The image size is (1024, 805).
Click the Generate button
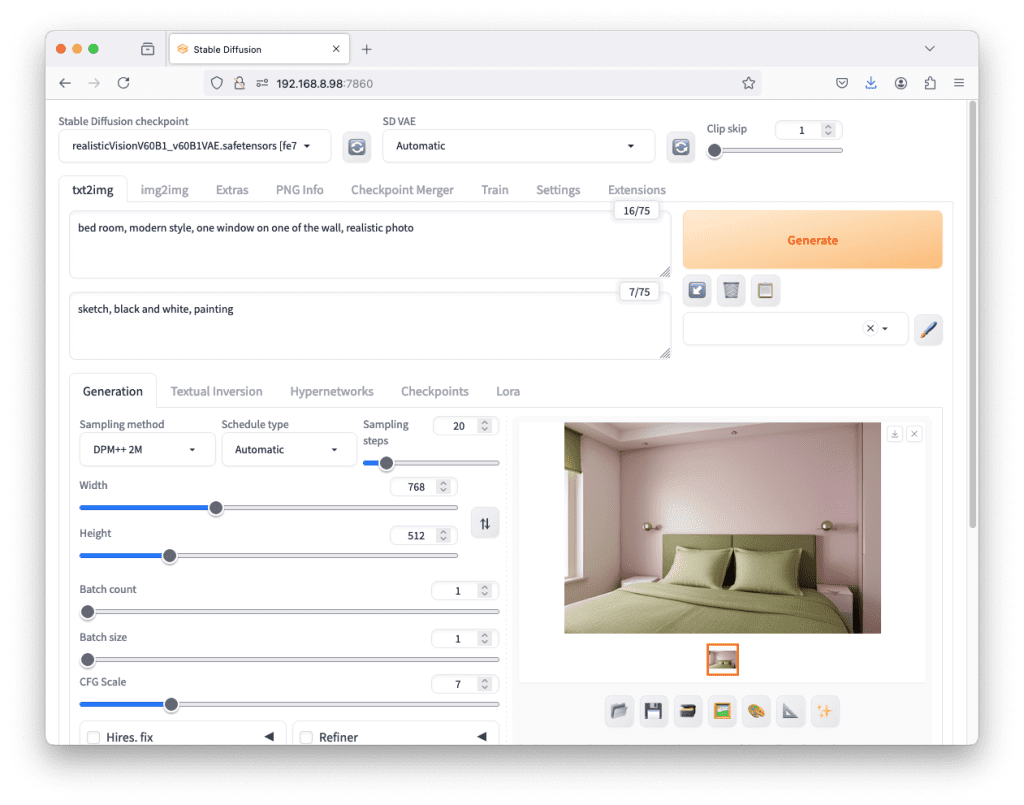[812, 240]
